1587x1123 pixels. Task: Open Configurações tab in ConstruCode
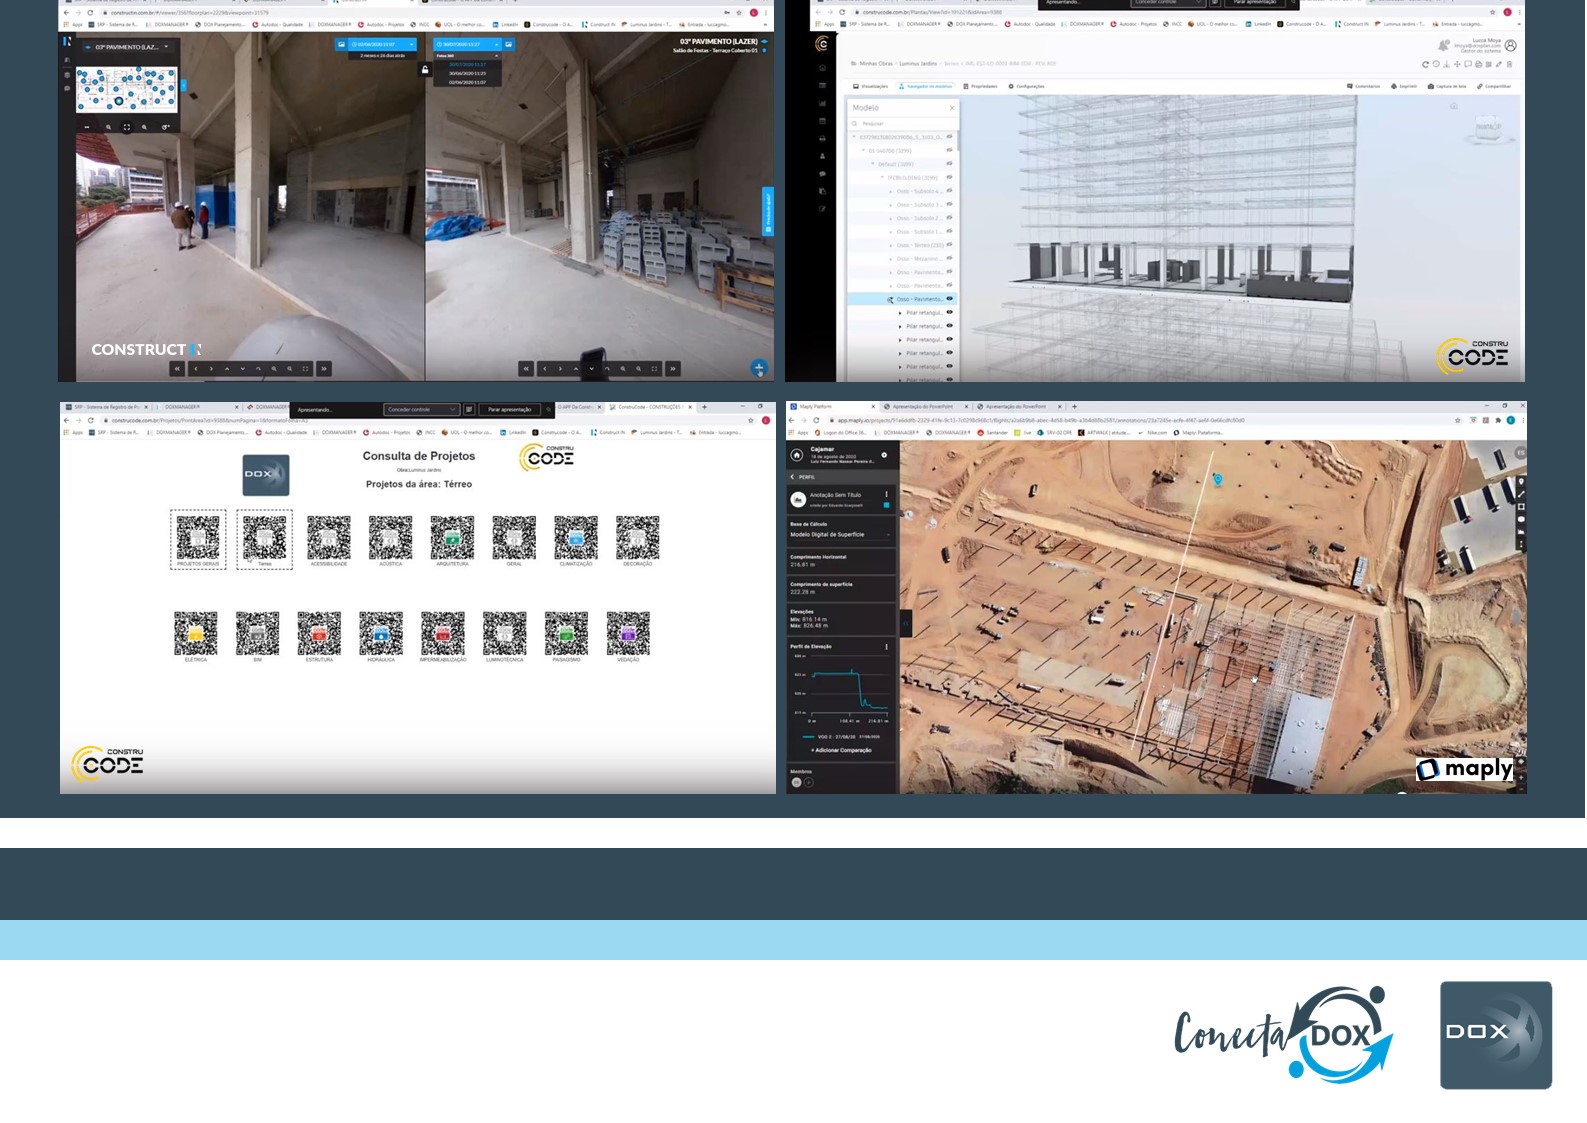[x=1026, y=86]
